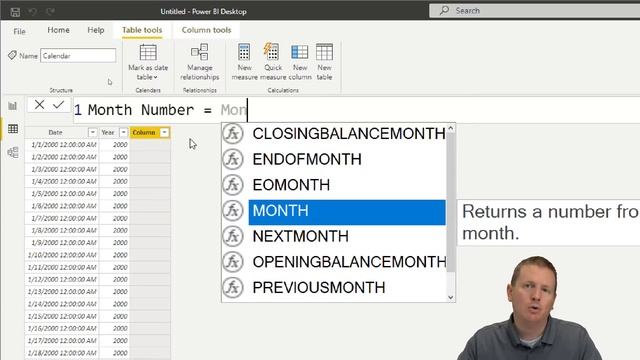Image resolution: width=640 pixels, height=360 pixels.
Task: Choose OPENINGBALANCEMONTH suggestion
Action: pyautogui.click(x=349, y=262)
